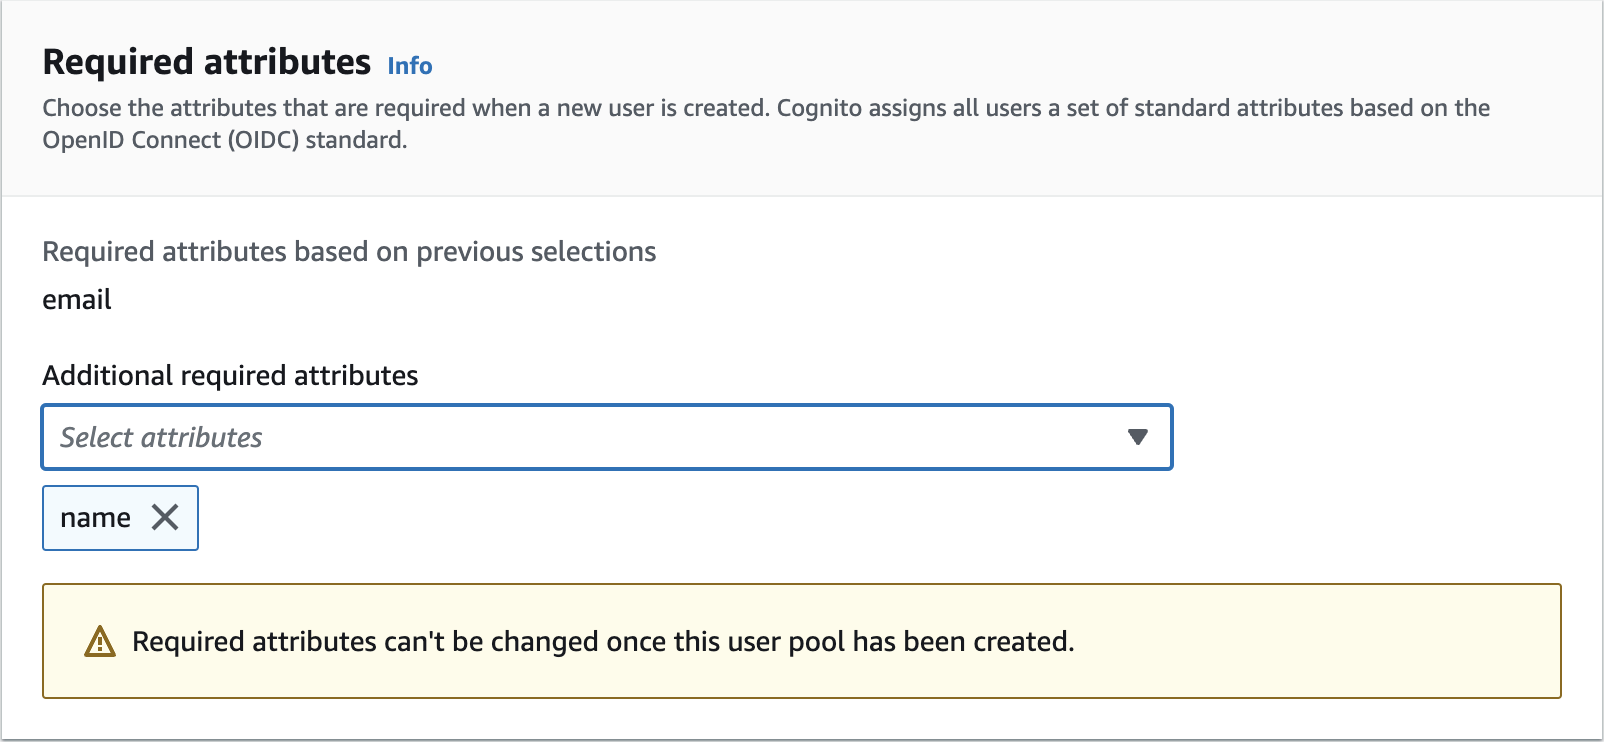The width and height of the screenshot is (1604, 742).
Task: Remove the name attribute token
Action: [165, 517]
